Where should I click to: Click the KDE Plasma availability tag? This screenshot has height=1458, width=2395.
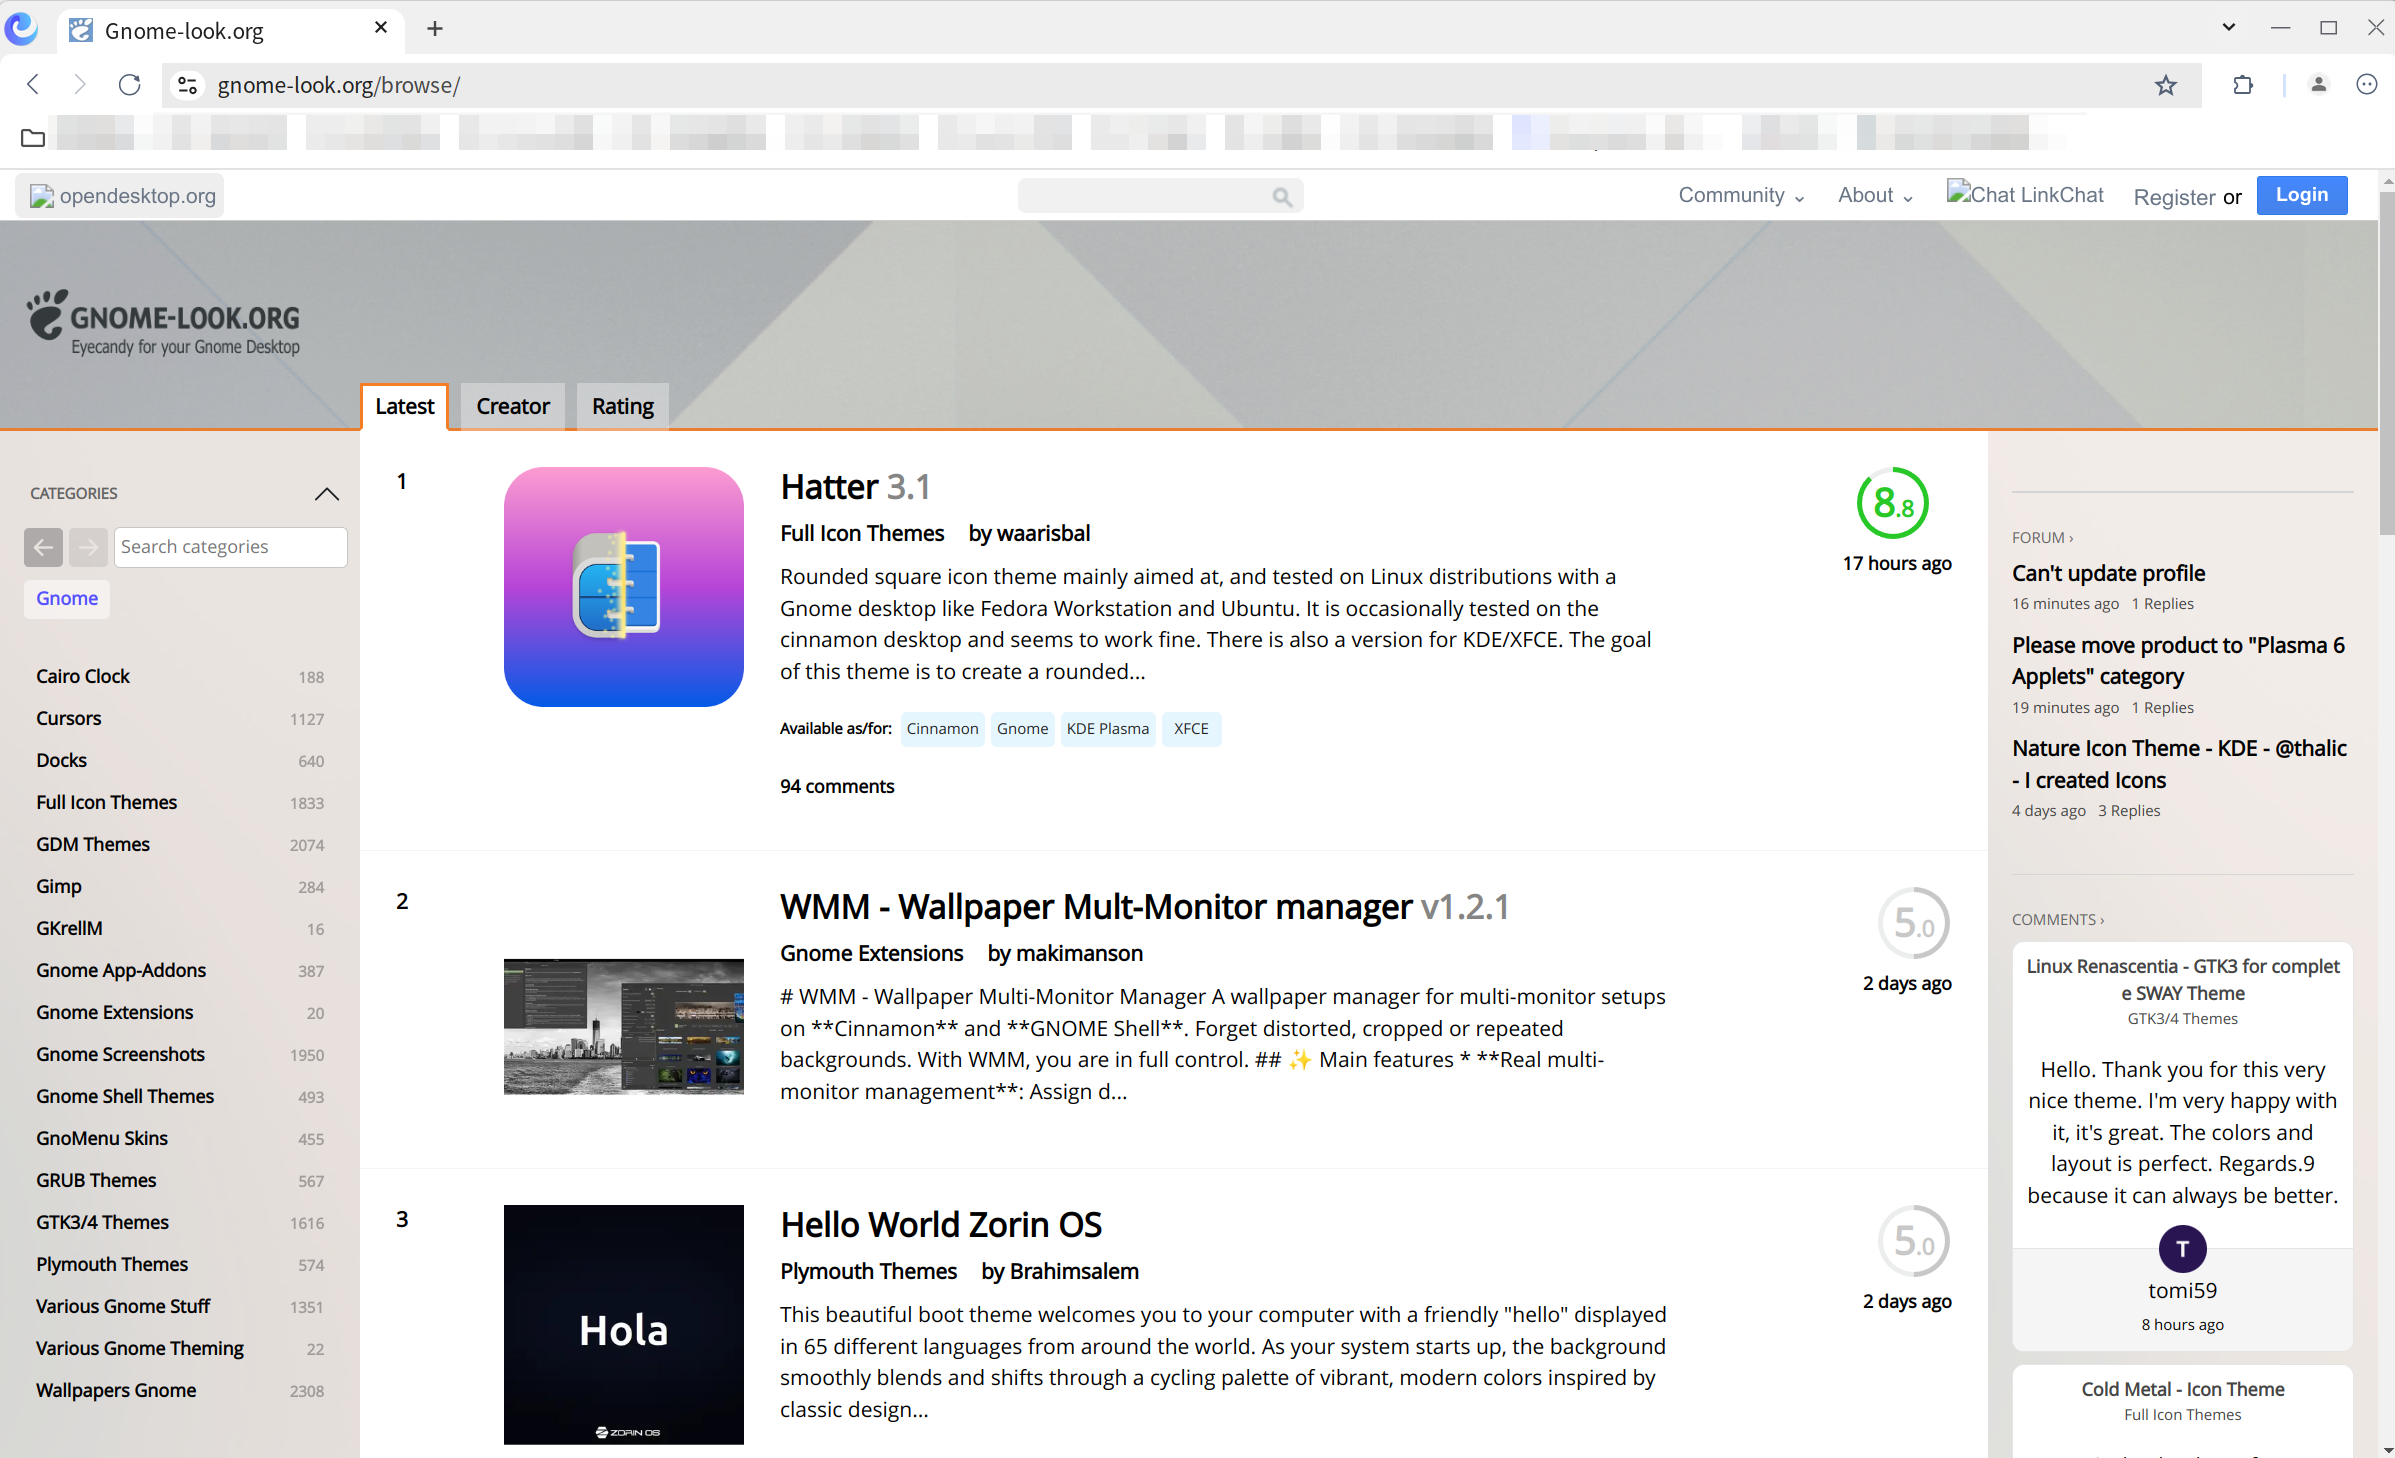1107,729
